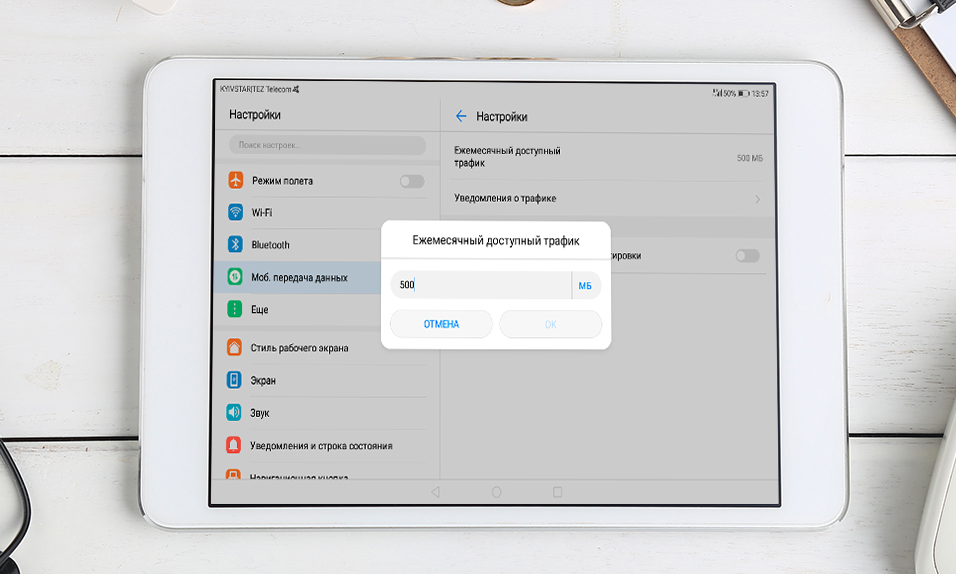The image size is (956, 574).
Task: Select 'Моб. передача данных' menu item
Action: click(x=299, y=277)
